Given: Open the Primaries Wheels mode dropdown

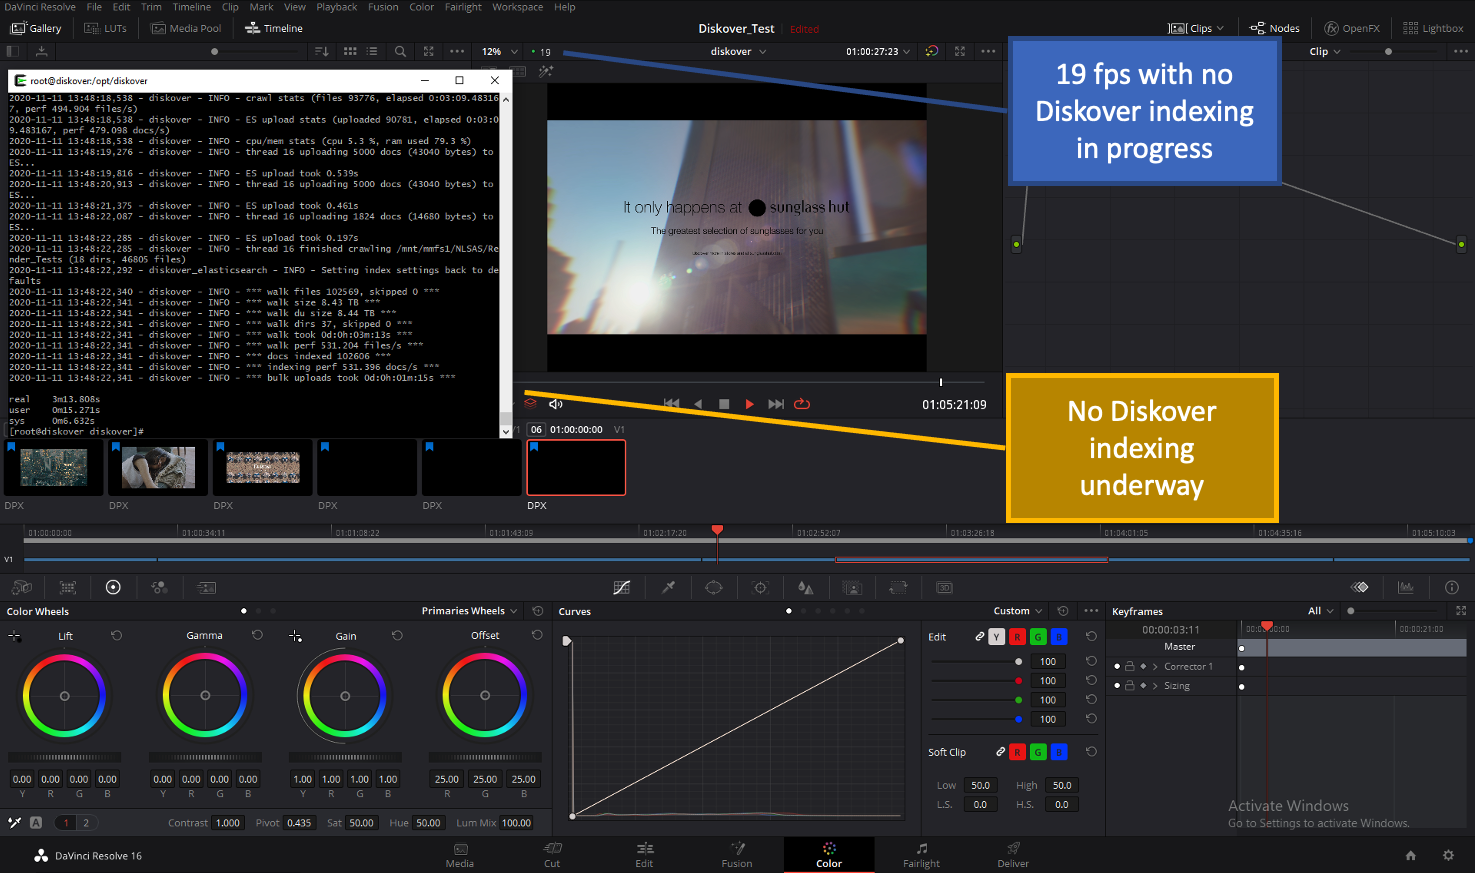Looking at the screenshot, I should click(469, 611).
